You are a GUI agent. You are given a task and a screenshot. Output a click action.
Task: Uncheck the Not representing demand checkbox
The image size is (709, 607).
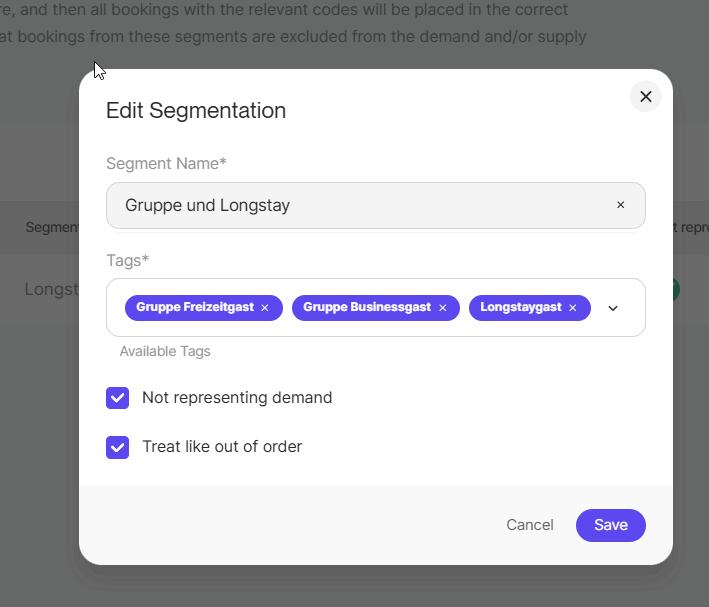[118, 398]
